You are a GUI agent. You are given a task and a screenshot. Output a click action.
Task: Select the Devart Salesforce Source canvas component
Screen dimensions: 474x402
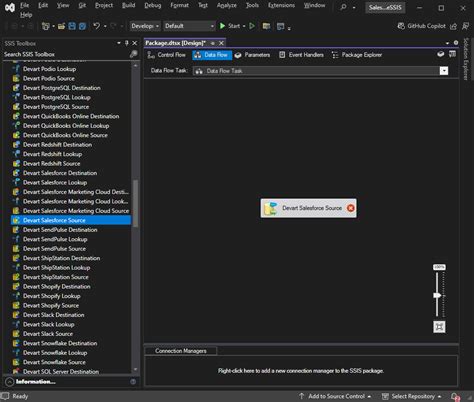tap(308, 208)
